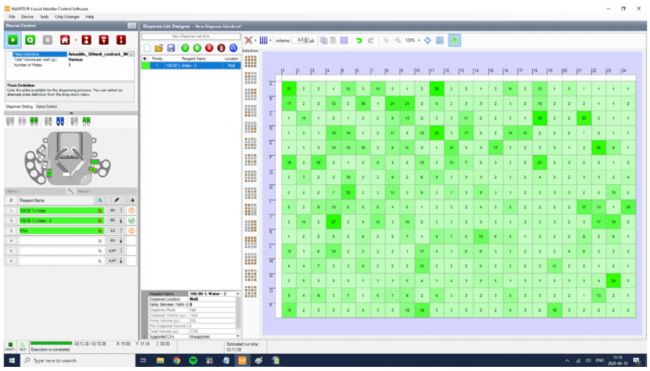This screenshot has width=650, height=371.
Task: Click the gray Stop square icon
Action: pos(48,40)
